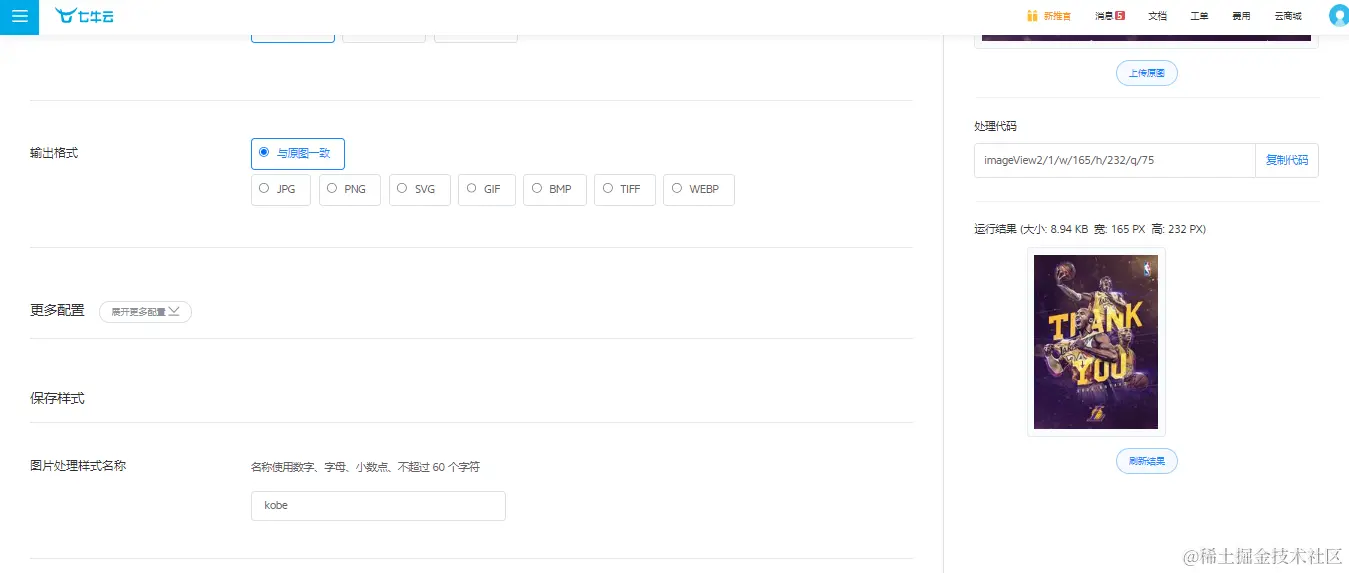Image resolution: width=1349 pixels, height=573 pixels.
Task: Click the 运行结果 size info text
Action: (x=1090, y=229)
